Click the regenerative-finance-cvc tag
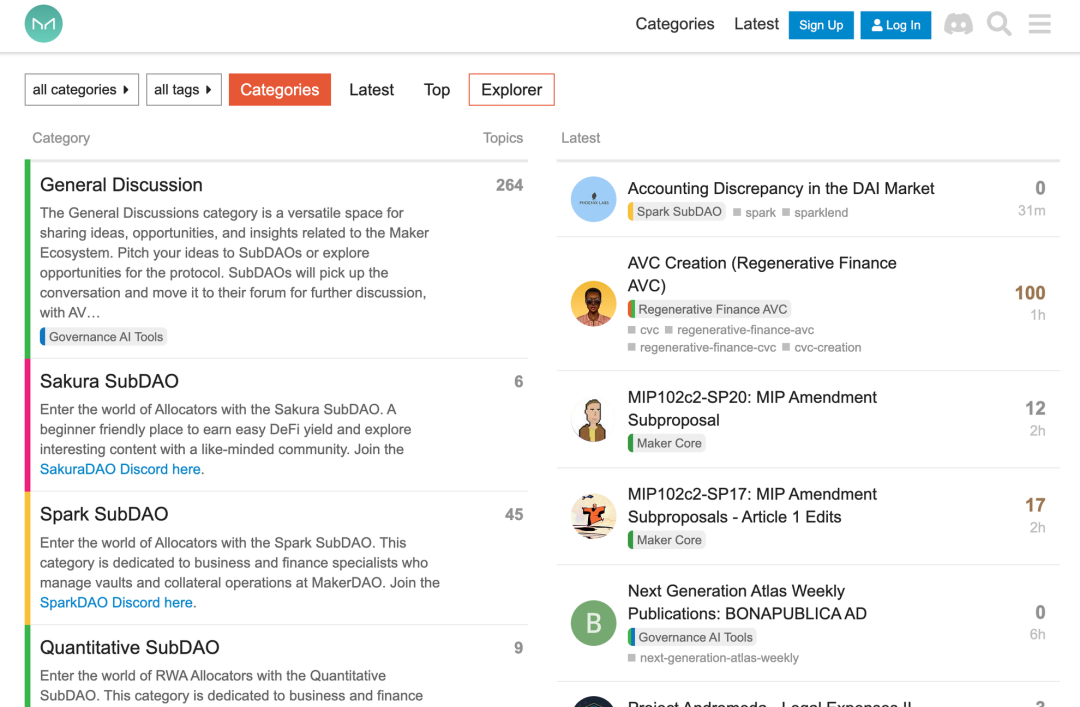Image resolution: width=1080 pixels, height=707 pixels. (x=702, y=348)
